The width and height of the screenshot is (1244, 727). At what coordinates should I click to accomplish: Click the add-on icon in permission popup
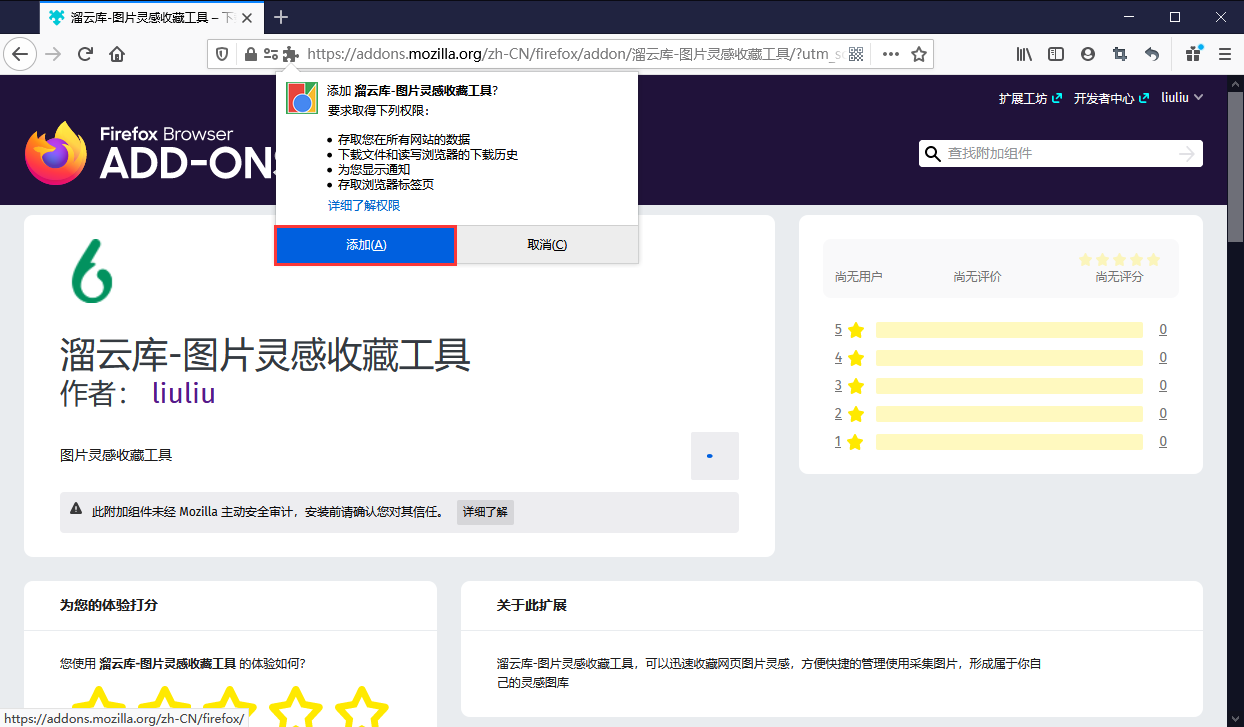point(302,98)
